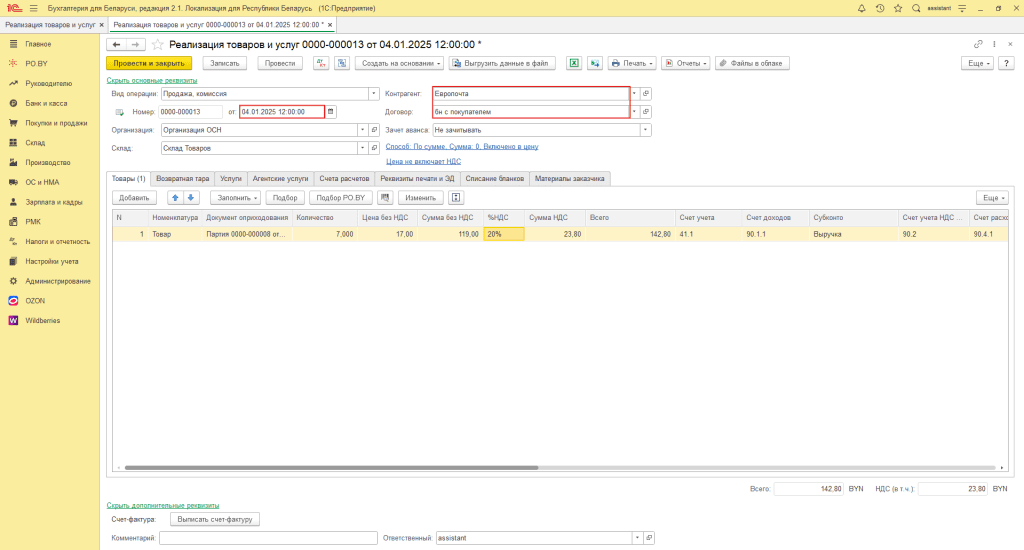The width and height of the screenshot is (1024, 550).
Task: Click the Подбор РО.BY button
Action: pyautogui.click(x=340, y=197)
